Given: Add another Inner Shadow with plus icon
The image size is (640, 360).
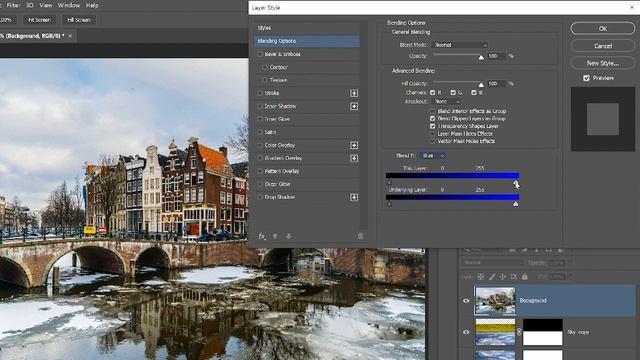Looking at the screenshot, I should tap(354, 107).
